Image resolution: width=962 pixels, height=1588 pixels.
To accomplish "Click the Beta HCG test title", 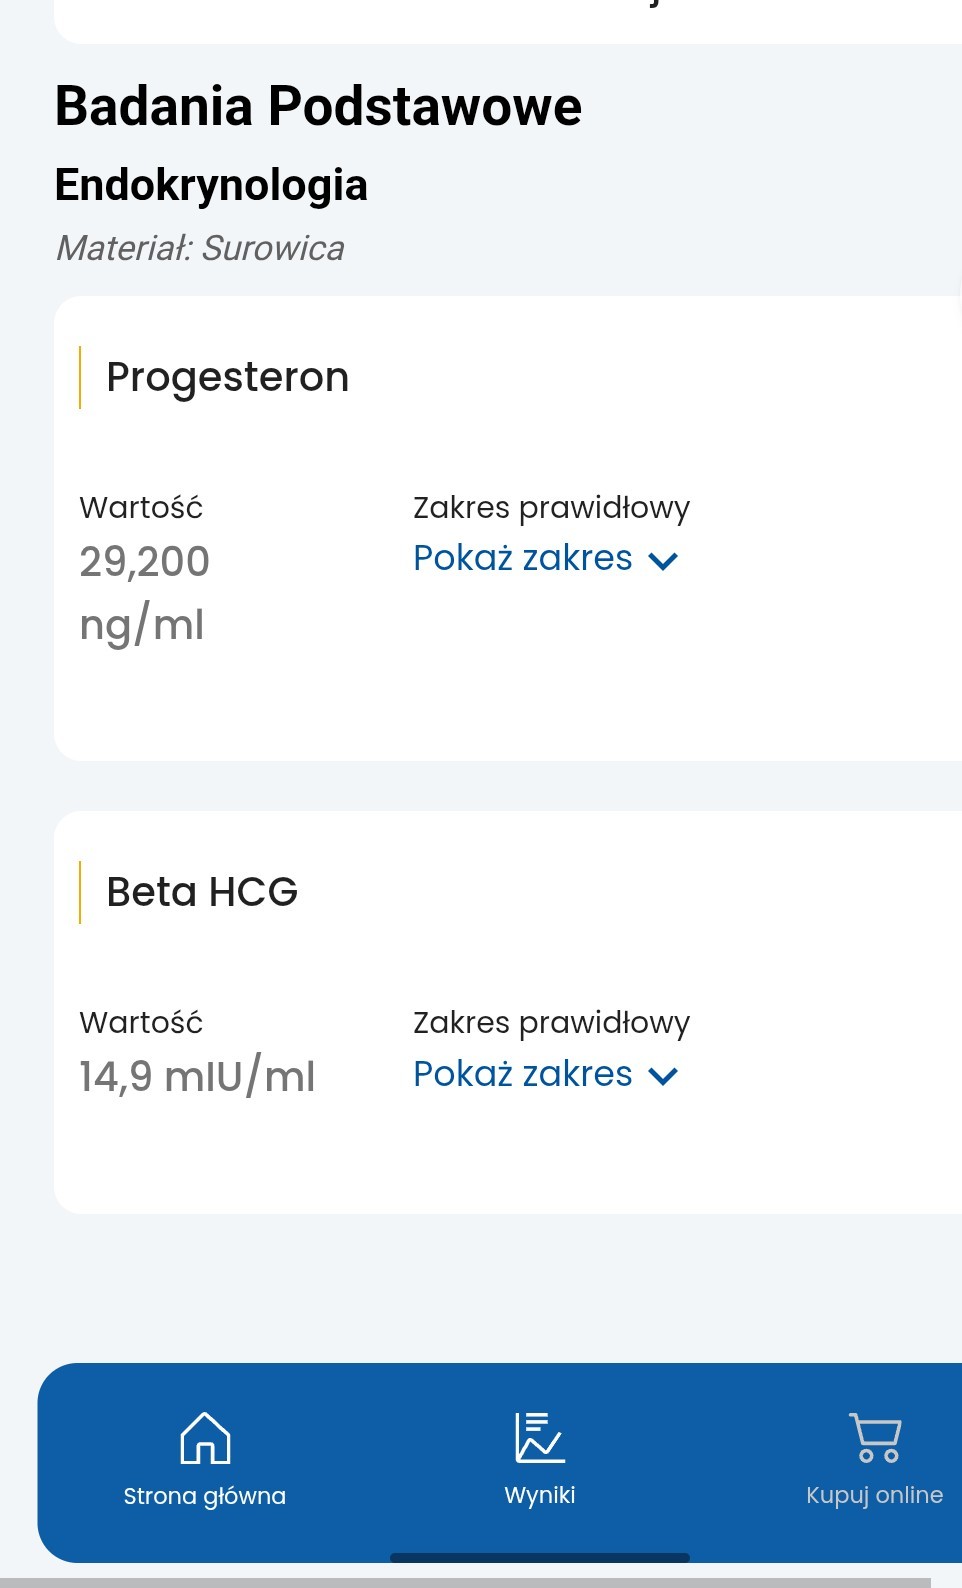I will [x=202, y=892].
